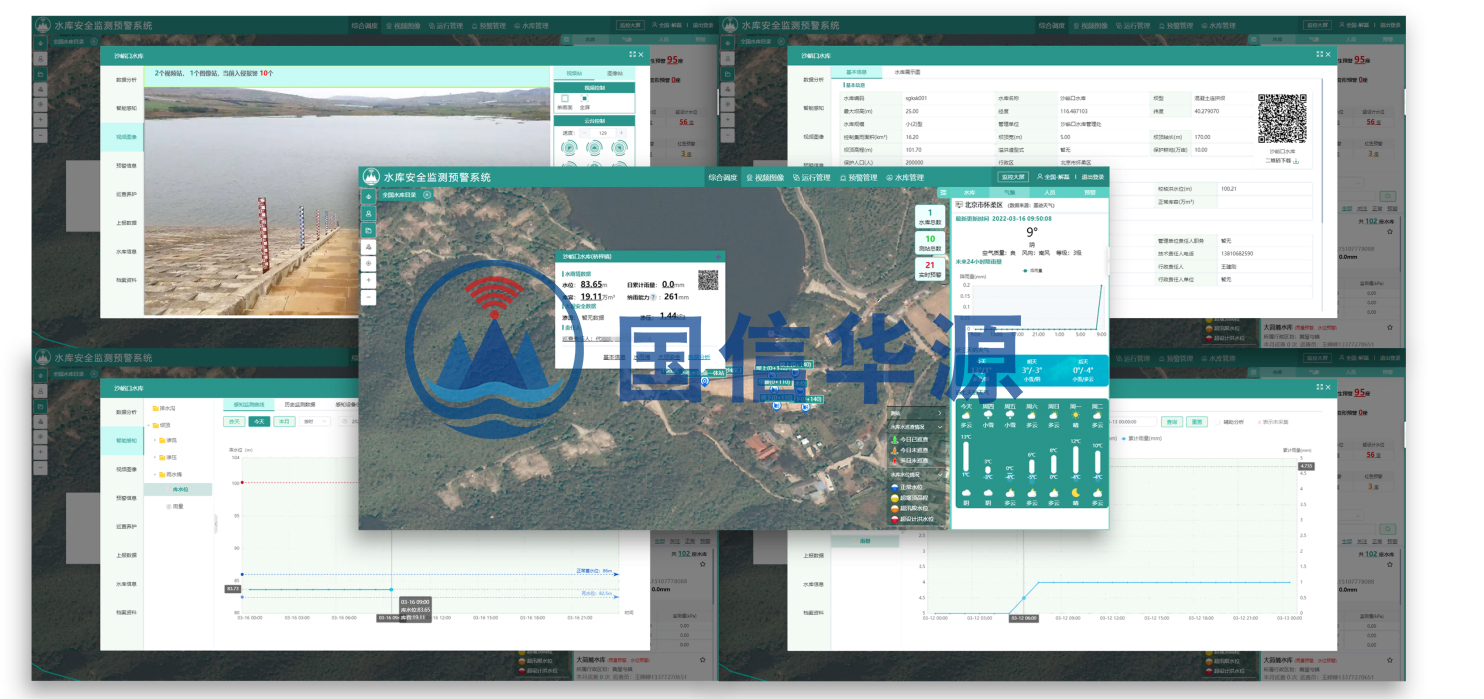Open the 按时 interval dropdown in curve window
This screenshot has width=1484, height=699.
[x=315, y=422]
